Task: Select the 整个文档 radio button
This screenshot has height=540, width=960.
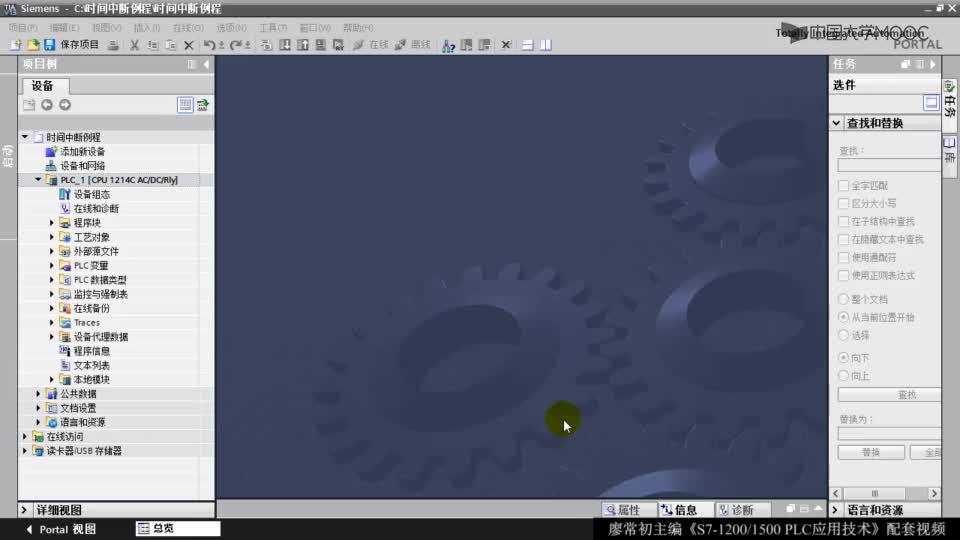Action: [x=844, y=299]
